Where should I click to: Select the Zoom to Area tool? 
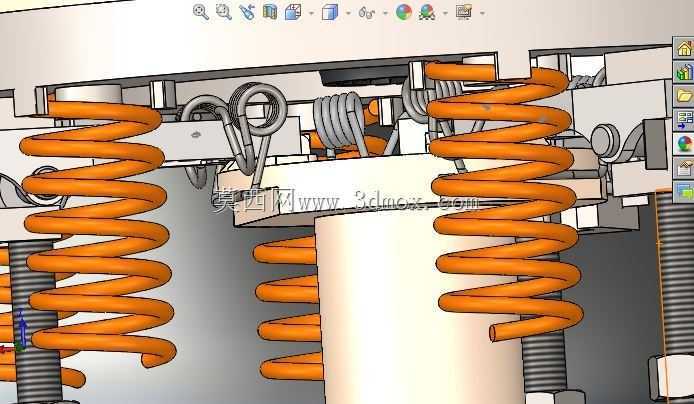pyautogui.click(x=224, y=12)
